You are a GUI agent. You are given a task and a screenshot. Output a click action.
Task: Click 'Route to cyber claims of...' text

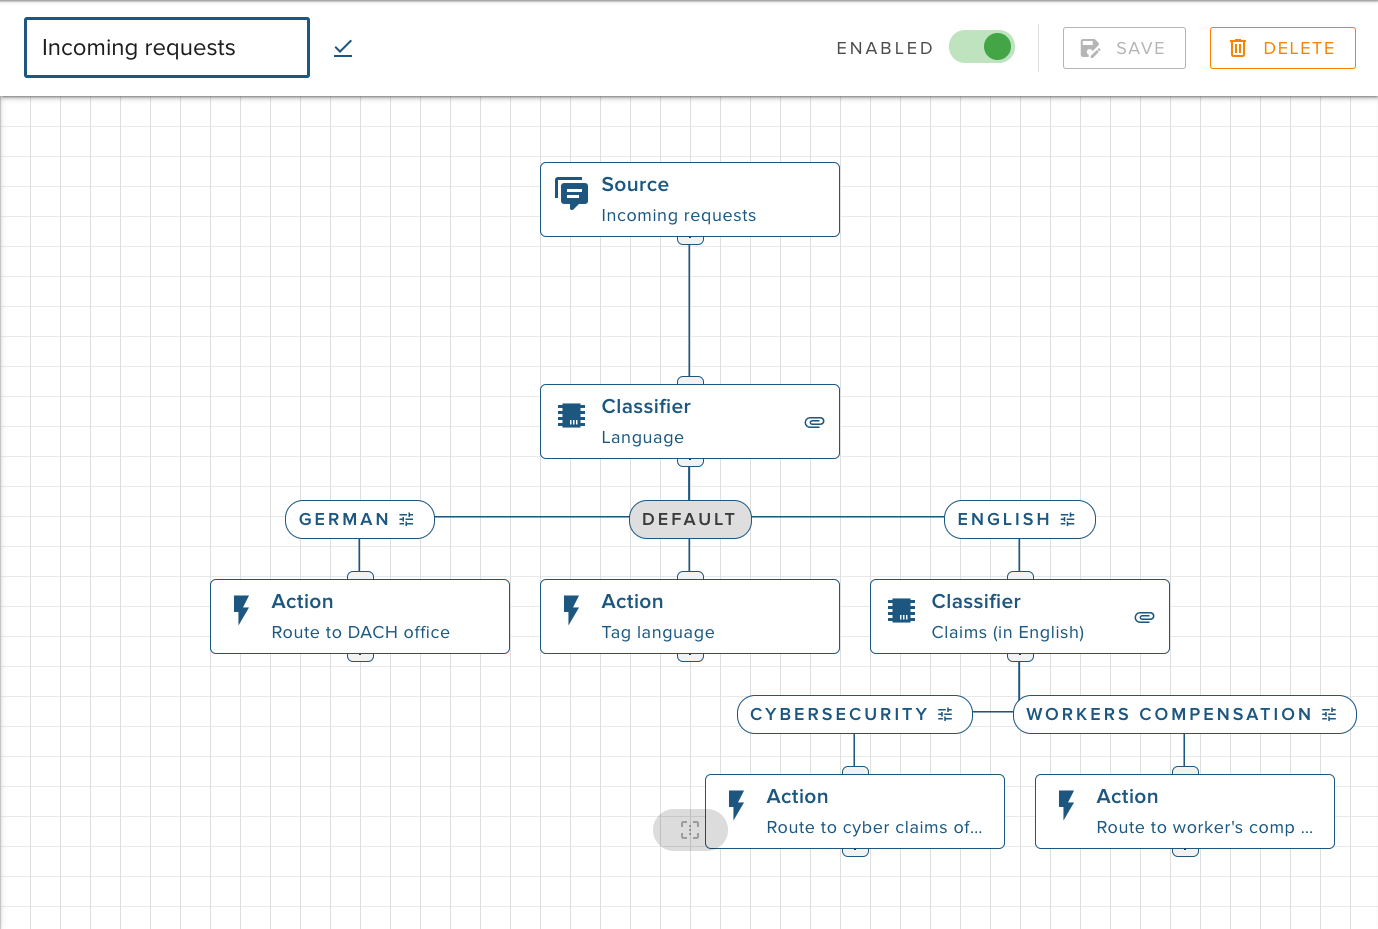874,827
